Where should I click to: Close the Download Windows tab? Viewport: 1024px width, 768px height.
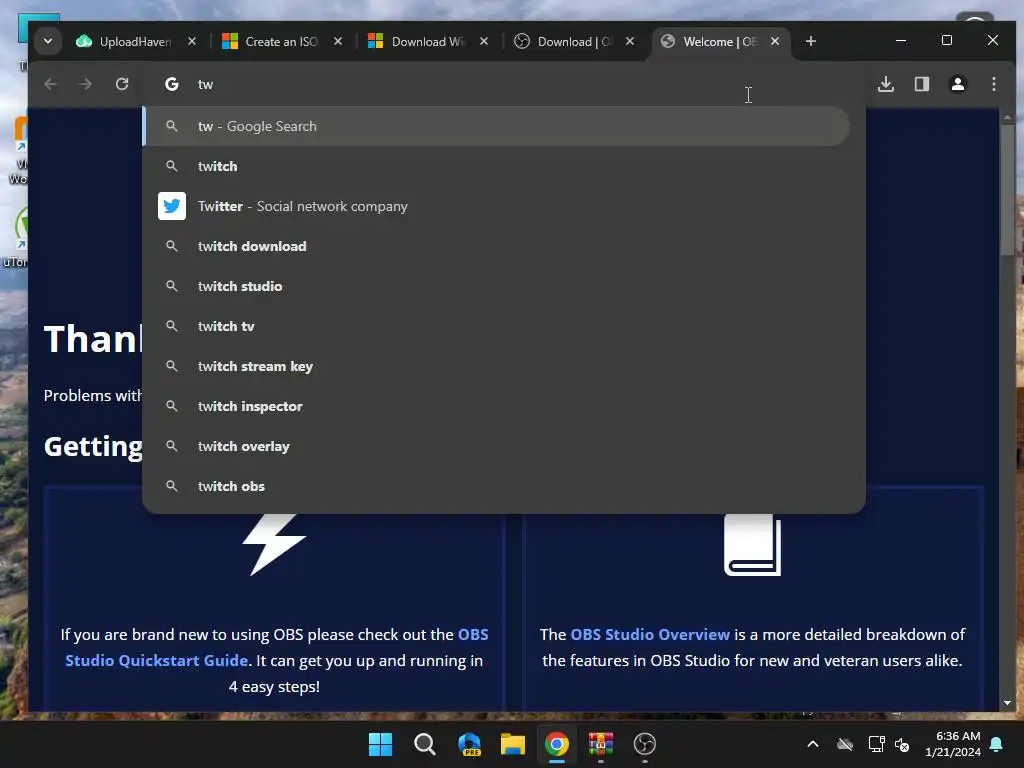pyautogui.click(x=484, y=41)
